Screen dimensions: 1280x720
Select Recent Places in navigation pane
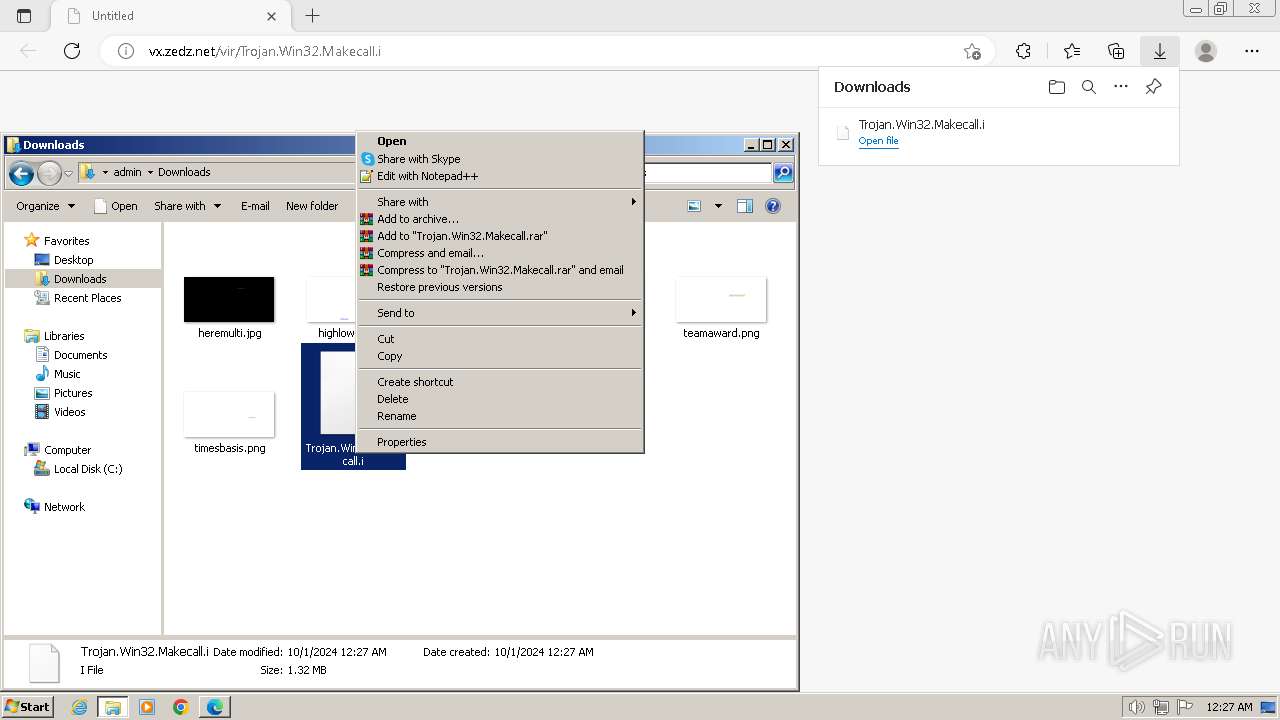87,298
